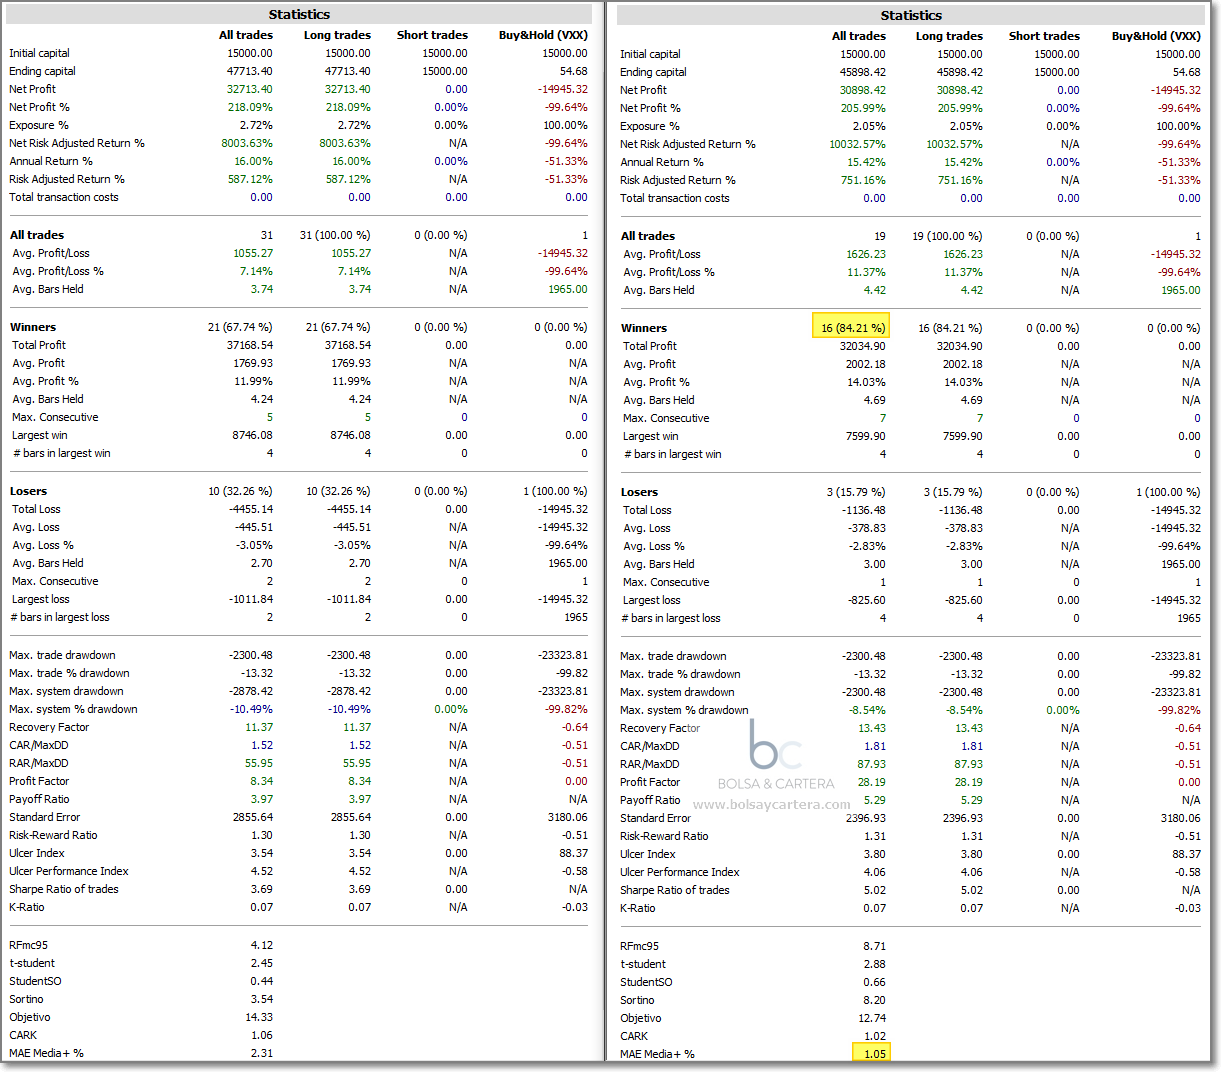
Task: Click left panel All trades Largest loss -1011.84
Action: click(251, 599)
